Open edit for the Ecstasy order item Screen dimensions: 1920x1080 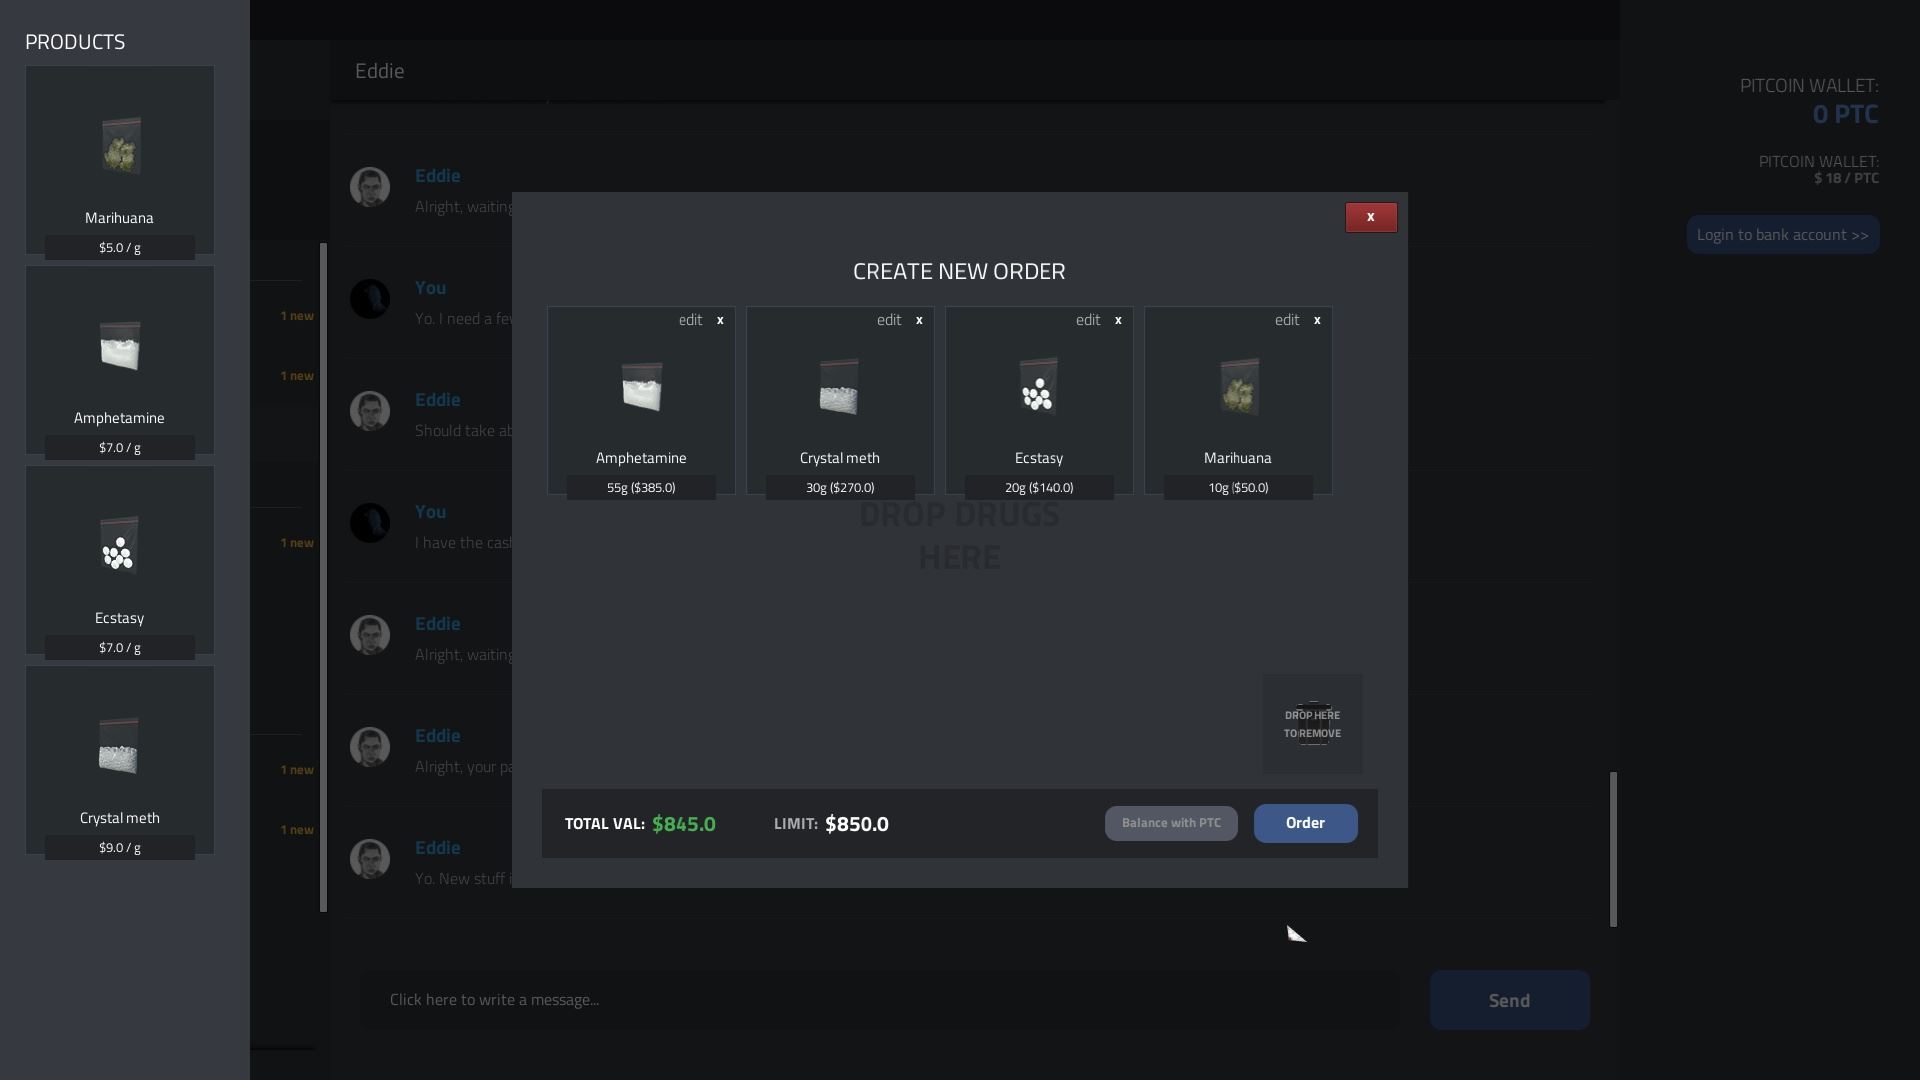tap(1087, 320)
